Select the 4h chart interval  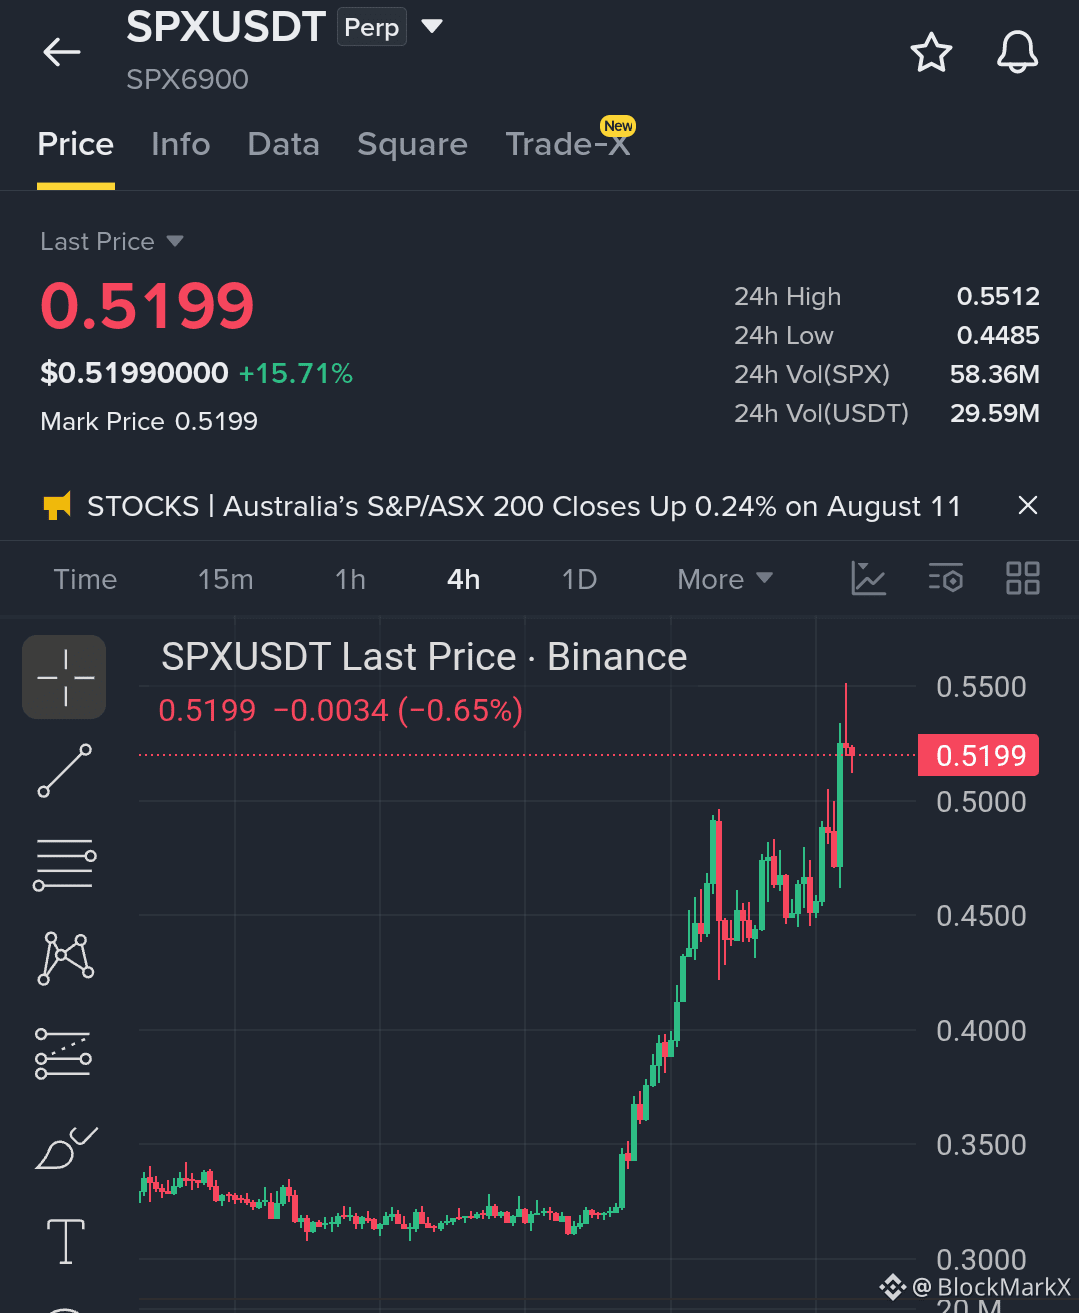(x=464, y=579)
